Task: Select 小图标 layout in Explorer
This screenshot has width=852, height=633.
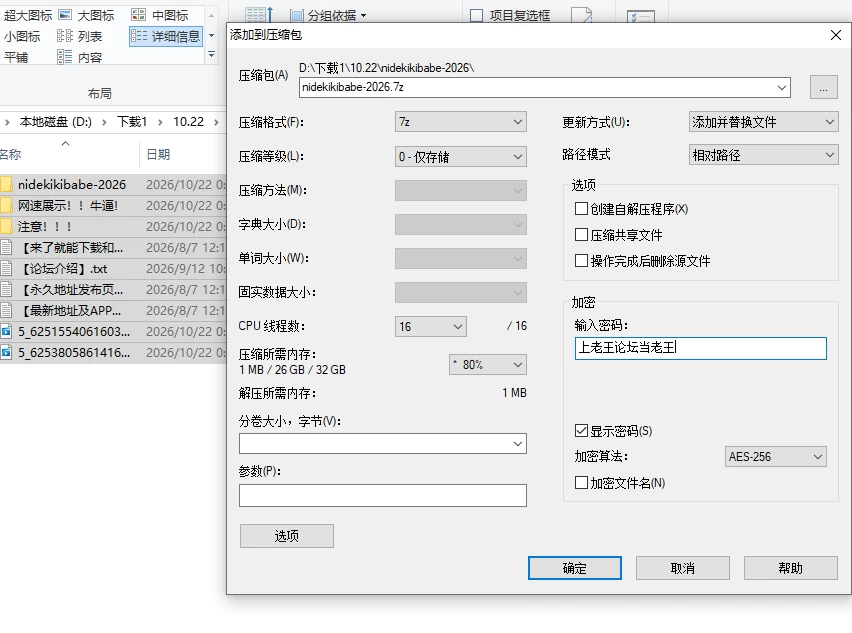Action: click(x=22, y=36)
